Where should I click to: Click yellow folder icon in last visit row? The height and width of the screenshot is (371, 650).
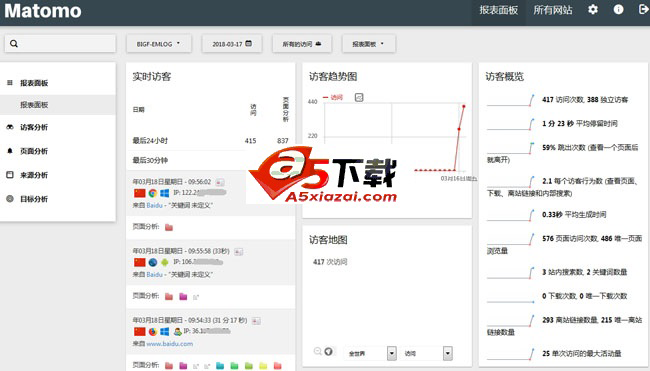coord(263,366)
